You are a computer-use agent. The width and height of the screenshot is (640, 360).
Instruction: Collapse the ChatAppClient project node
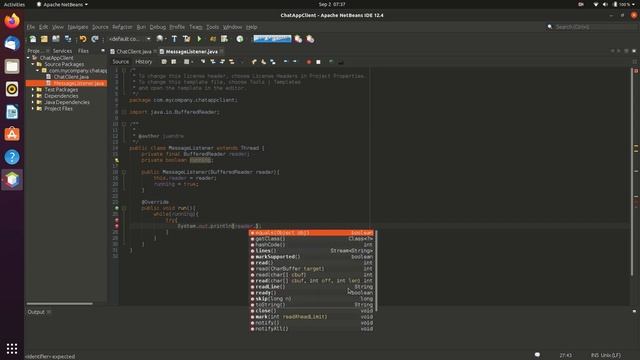click(28, 58)
